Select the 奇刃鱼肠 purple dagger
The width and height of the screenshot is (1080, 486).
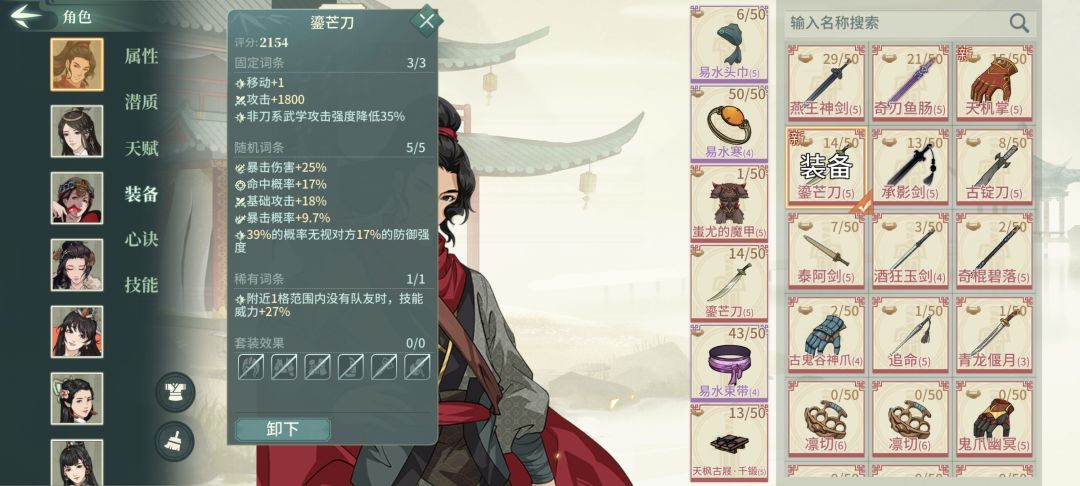tap(910, 83)
